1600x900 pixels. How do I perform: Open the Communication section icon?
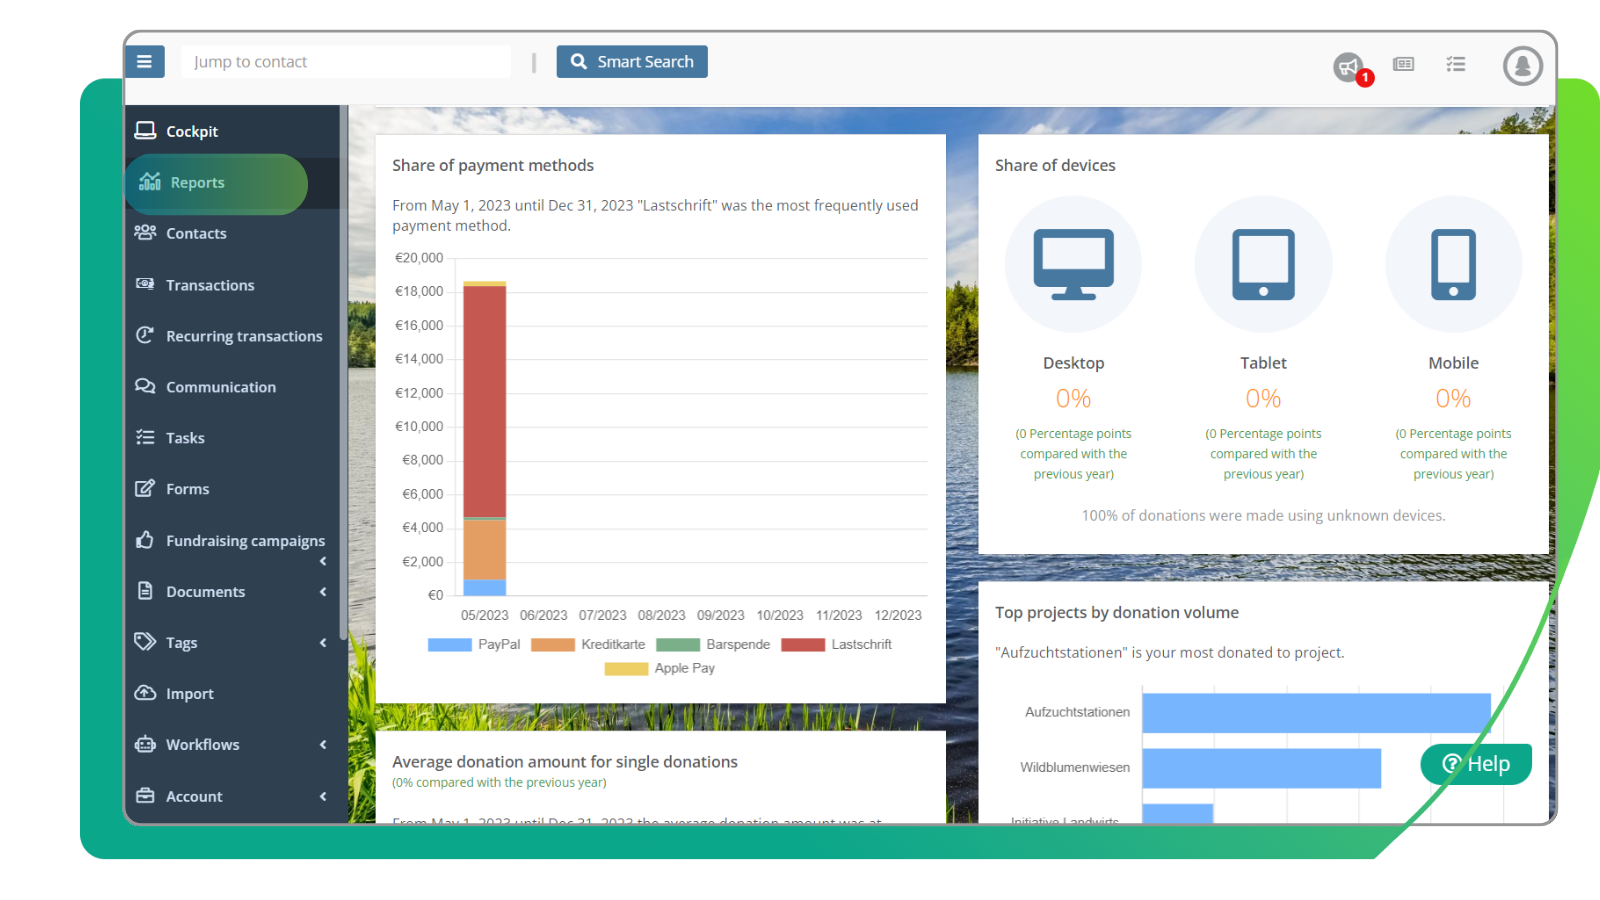(x=145, y=387)
